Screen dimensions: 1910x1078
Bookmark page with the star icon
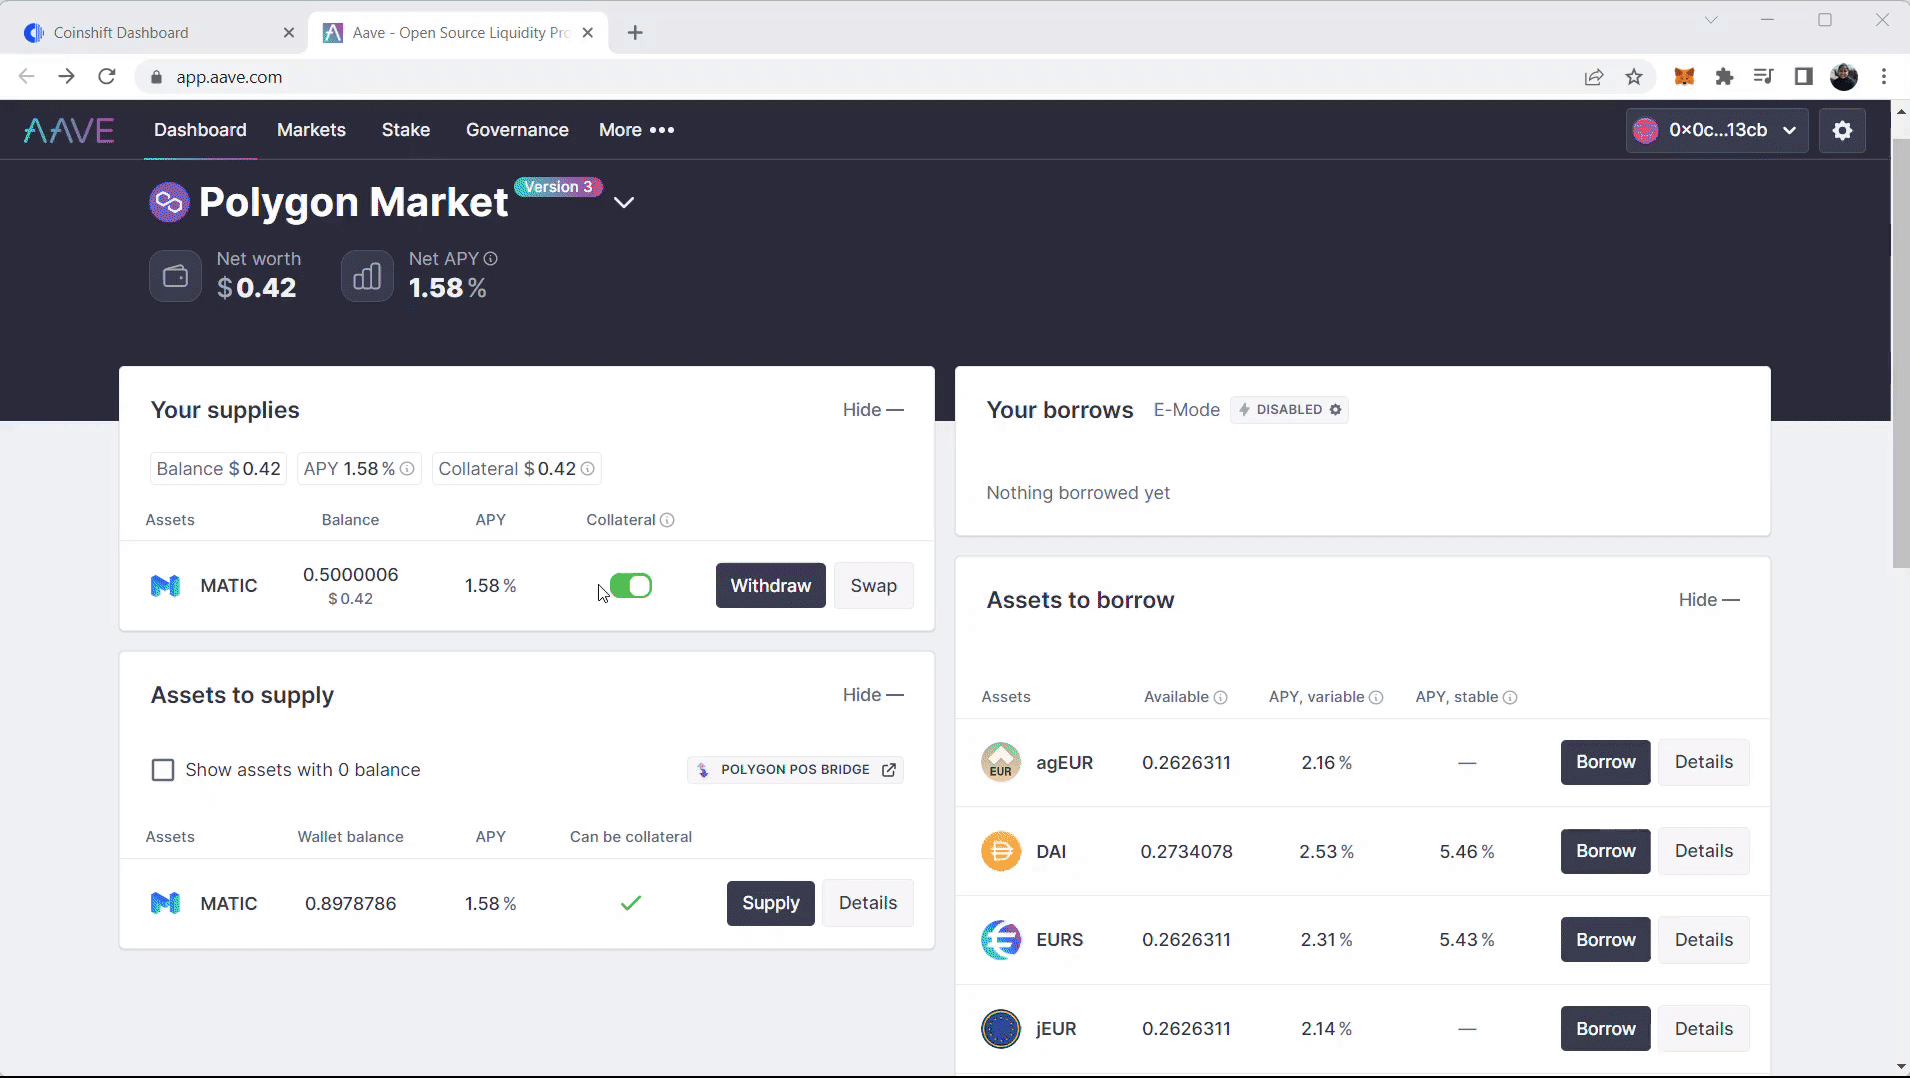1634,77
